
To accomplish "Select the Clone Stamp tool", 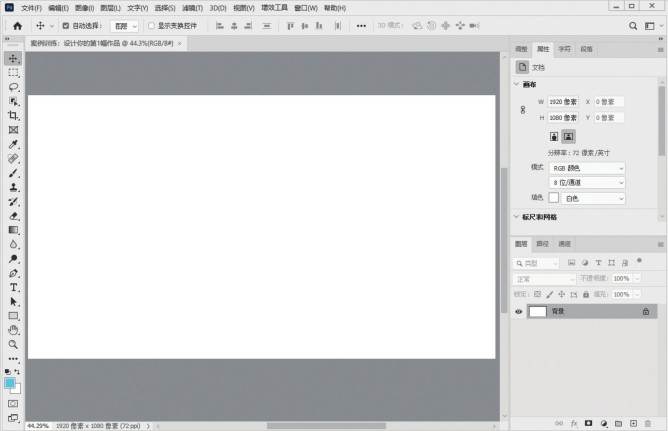I will pyautogui.click(x=13, y=187).
